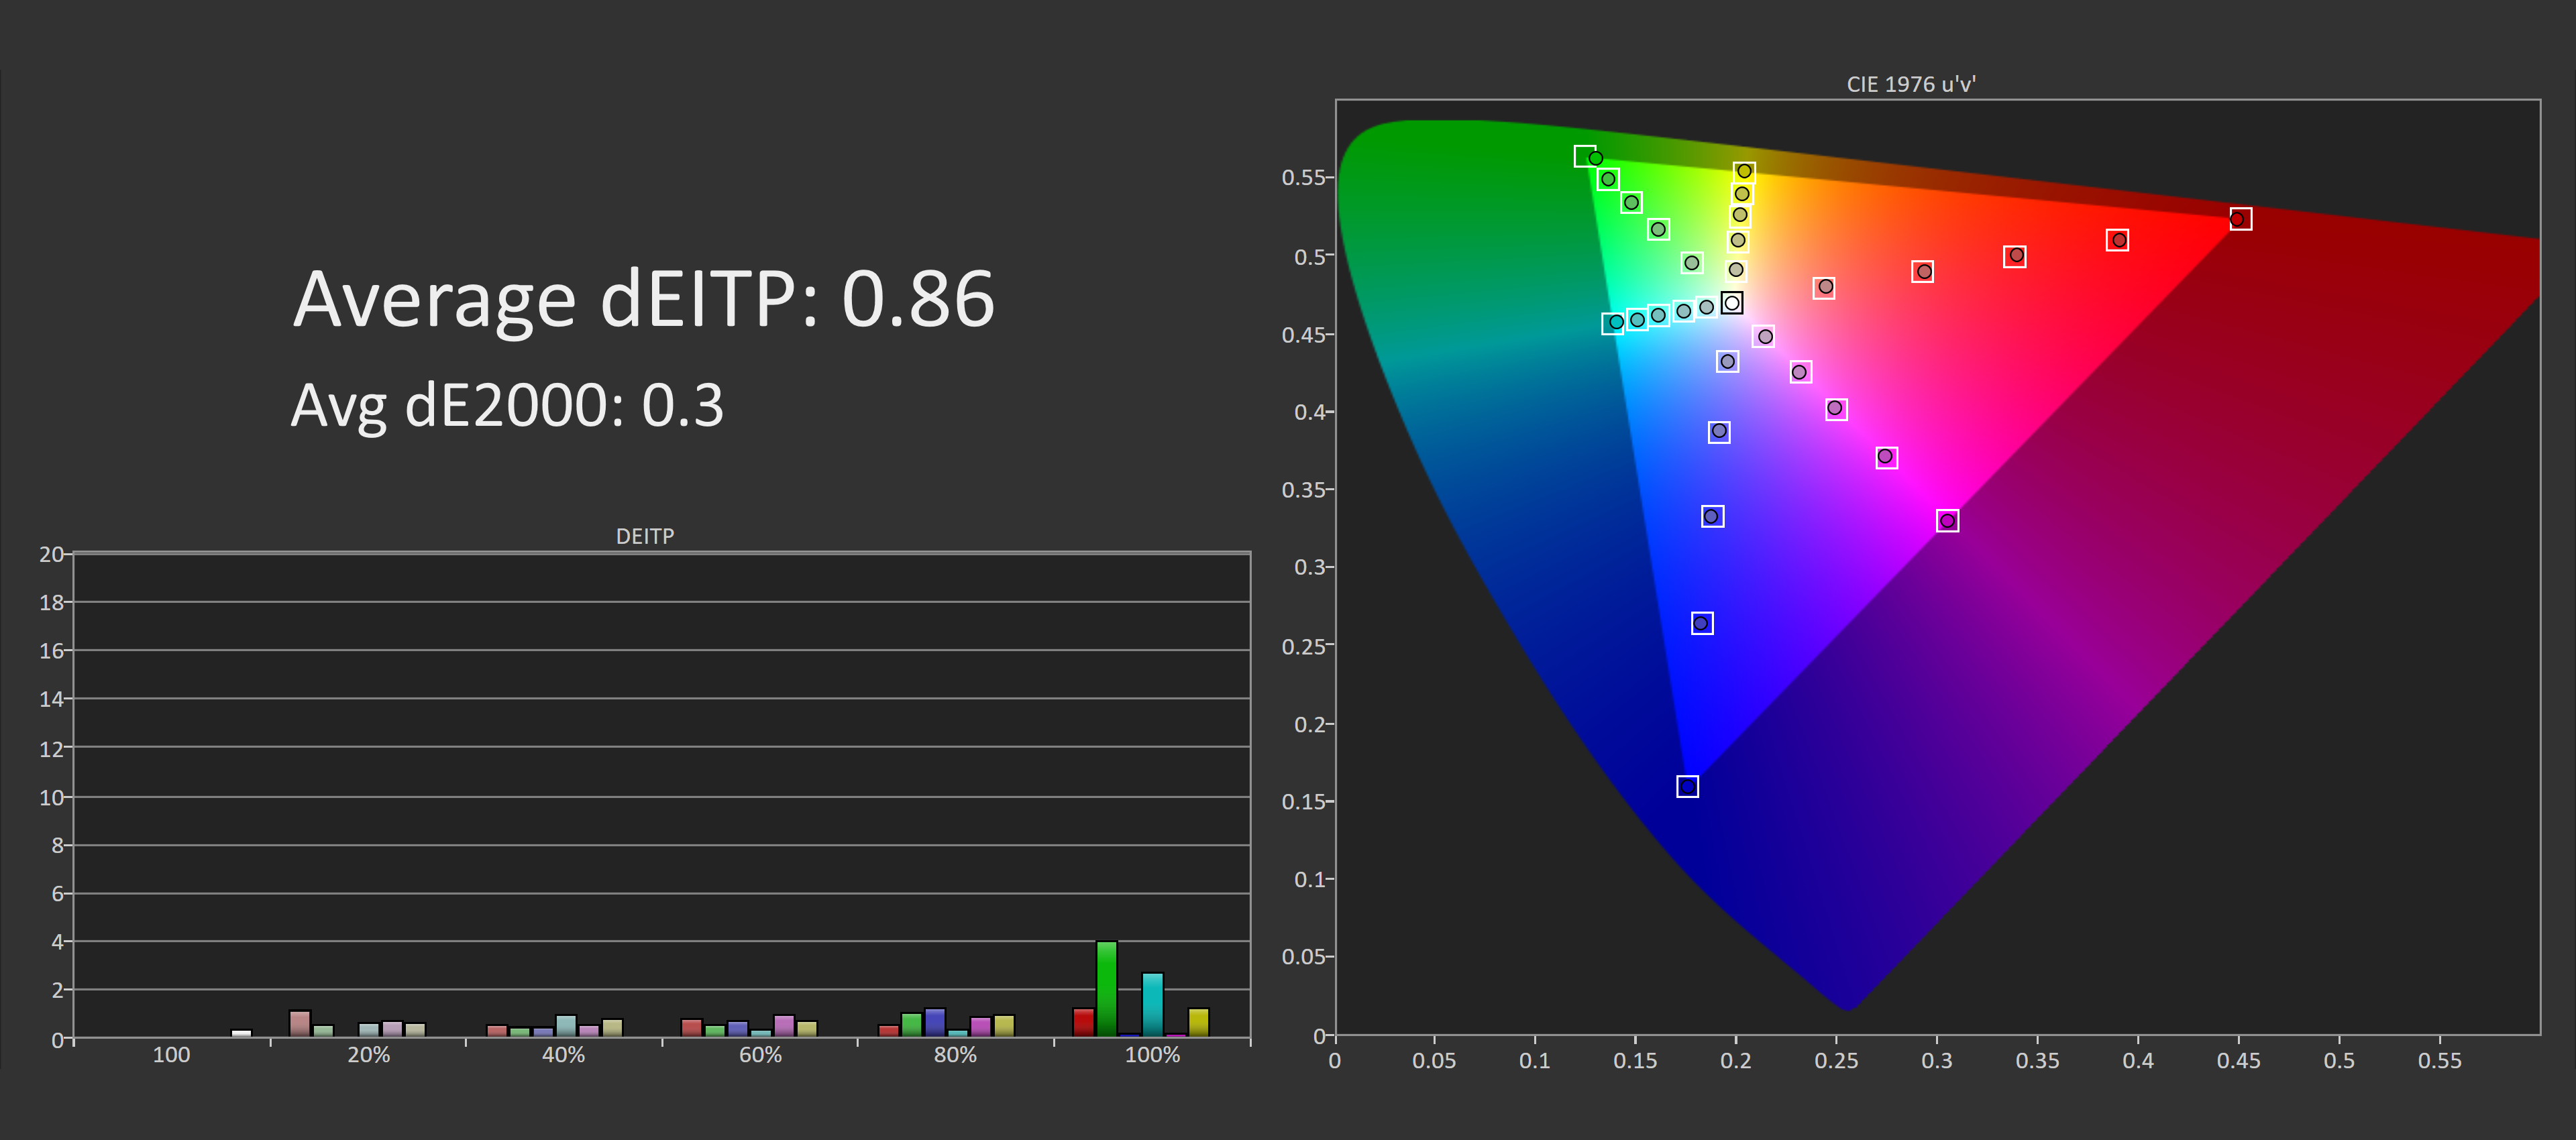2576x1140 pixels.
Task: Select the bottommost blue primary marker
Action: point(1687,786)
